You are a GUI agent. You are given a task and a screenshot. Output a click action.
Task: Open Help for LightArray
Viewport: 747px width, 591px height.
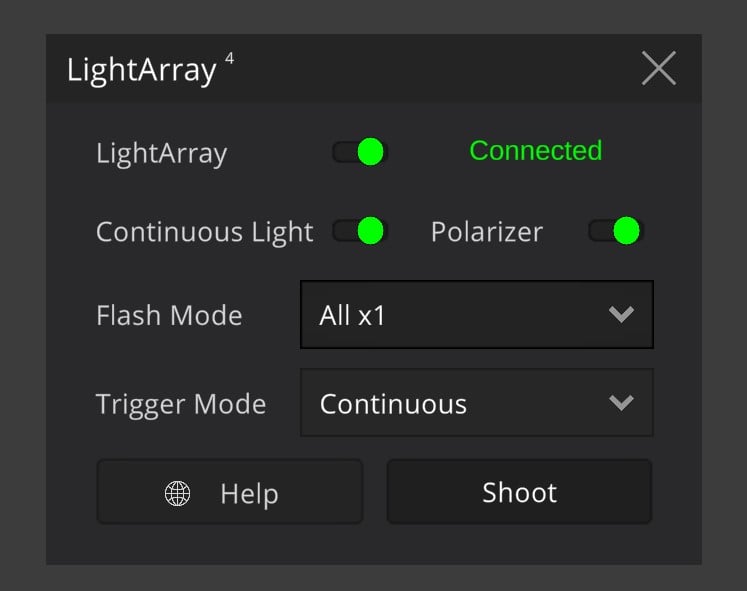click(x=230, y=492)
